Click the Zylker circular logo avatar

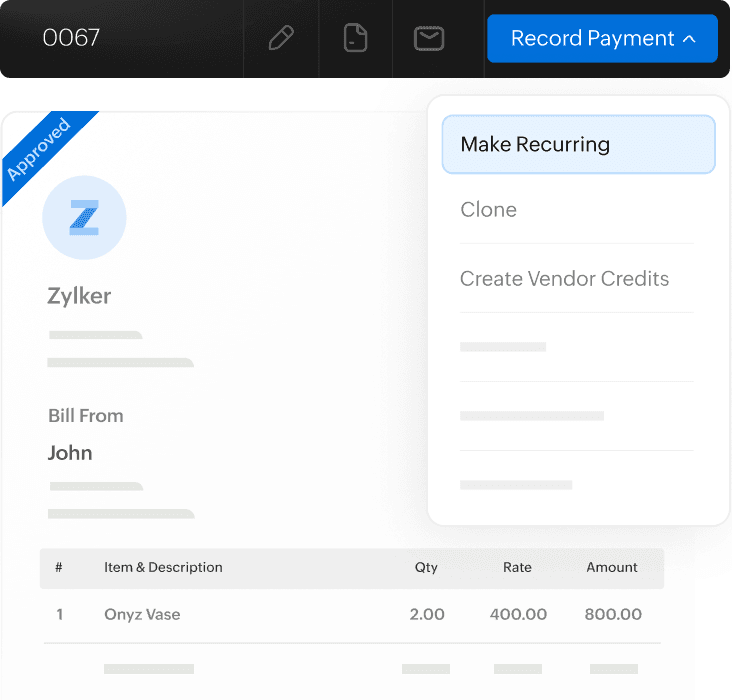[x=84, y=217]
